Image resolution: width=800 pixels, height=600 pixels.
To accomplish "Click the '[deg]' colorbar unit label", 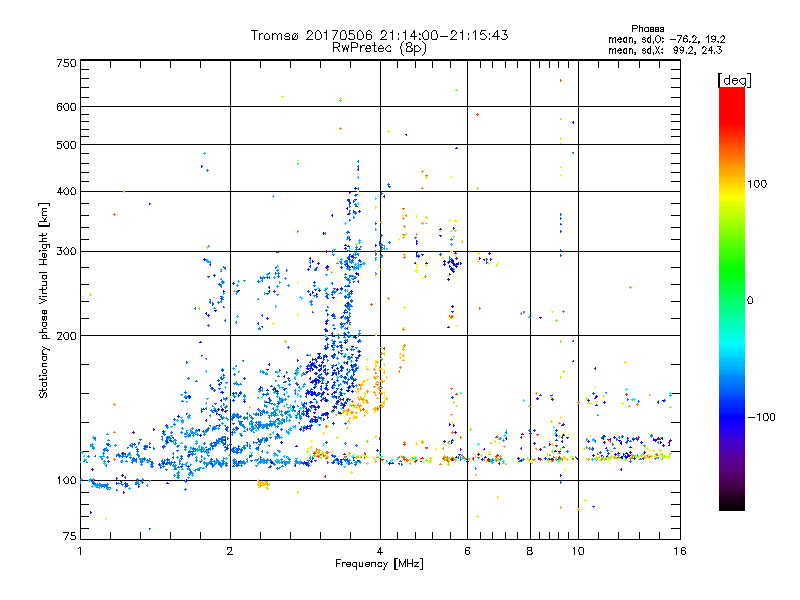I will 734,80.
